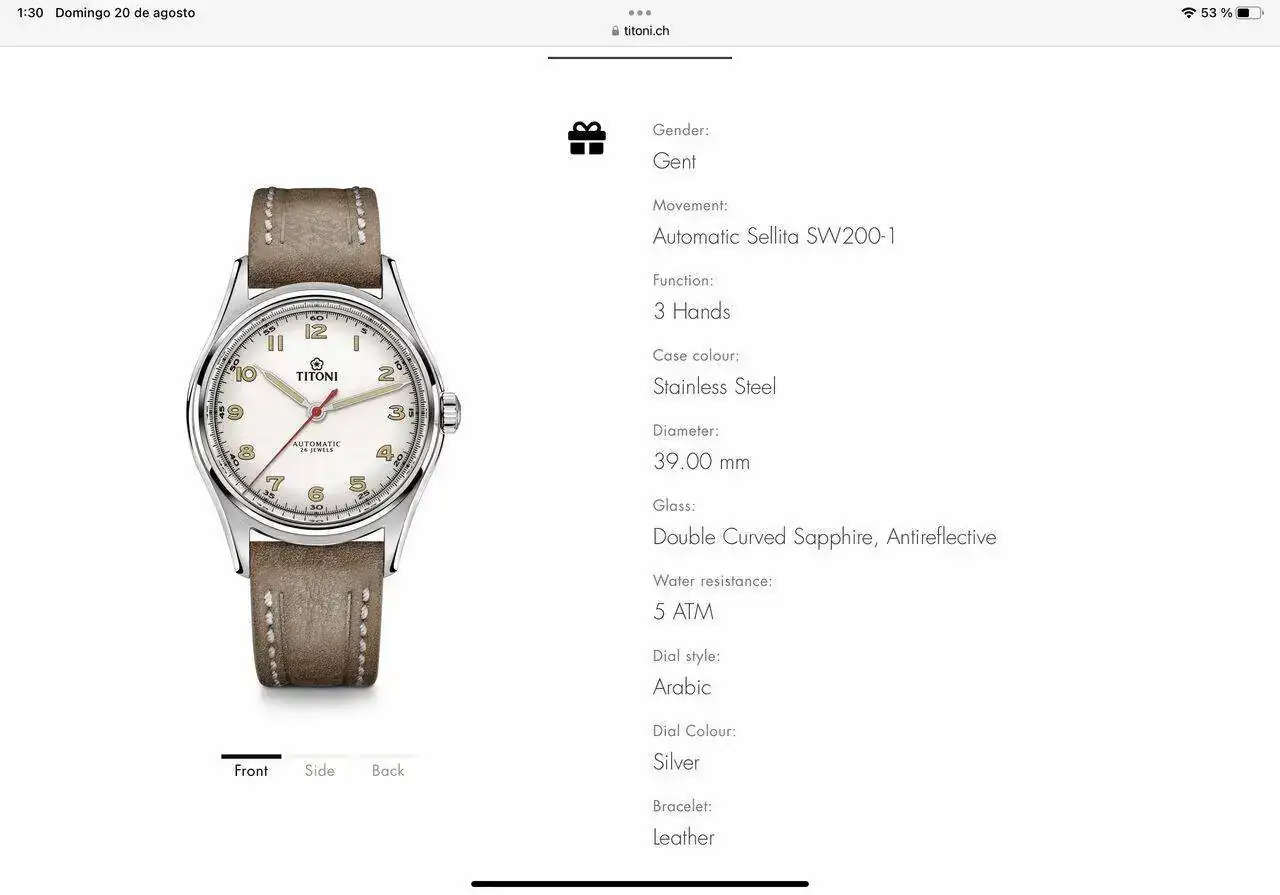
Task: Click the Silver dial colour value
Action: (x=676, y=762)
